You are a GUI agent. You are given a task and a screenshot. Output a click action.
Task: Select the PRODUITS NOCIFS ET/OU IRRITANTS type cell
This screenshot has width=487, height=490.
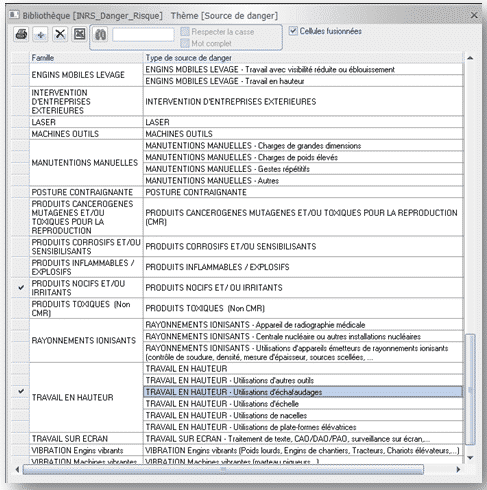coord(303,288)
